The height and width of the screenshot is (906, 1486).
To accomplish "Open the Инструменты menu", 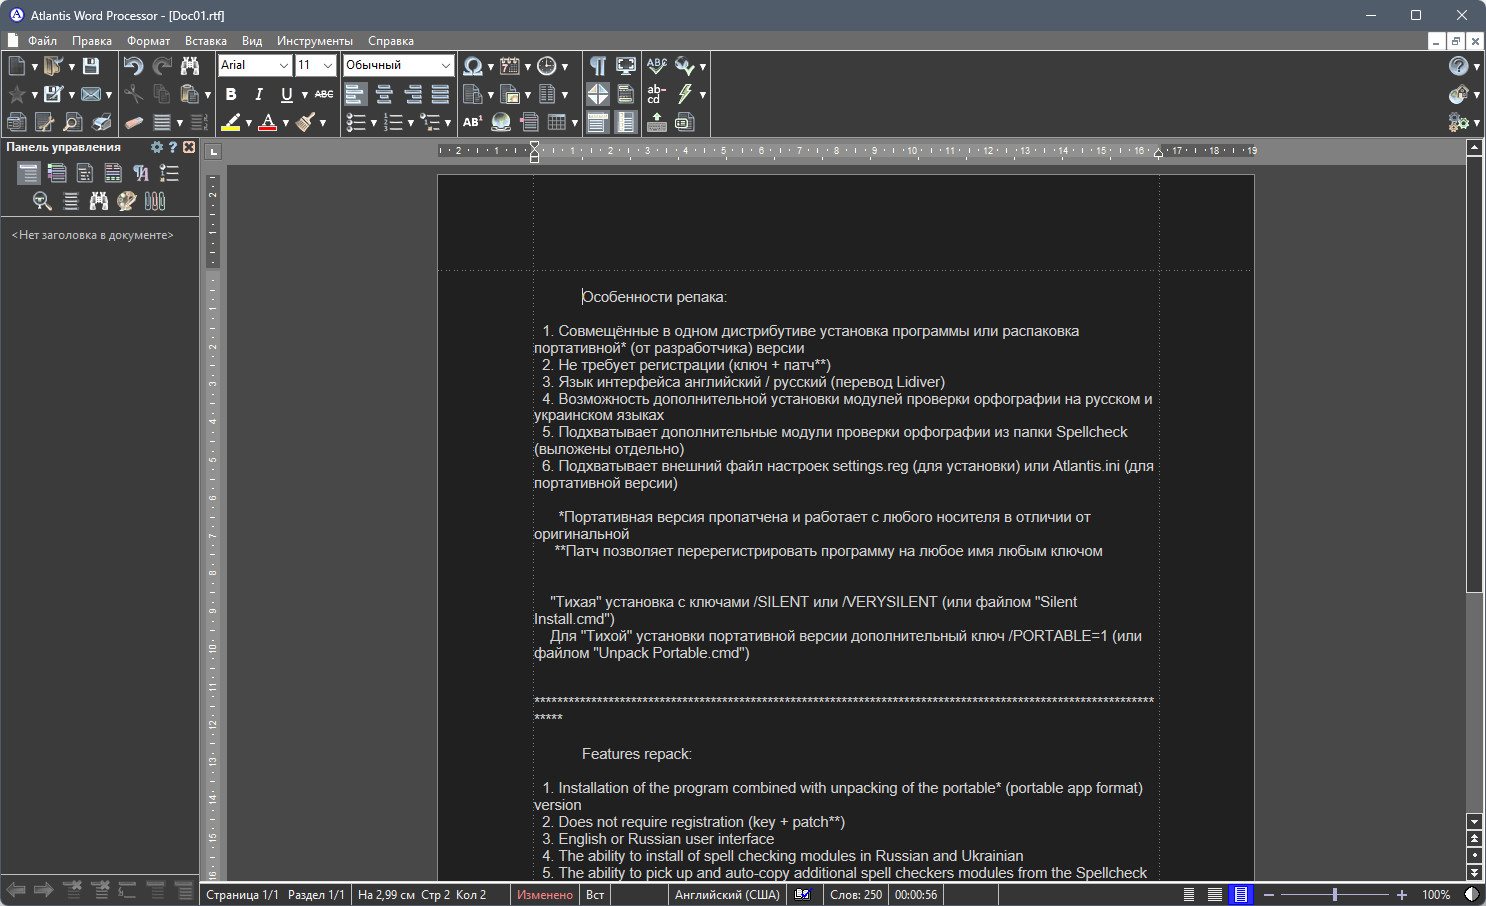I will (315, 41).
